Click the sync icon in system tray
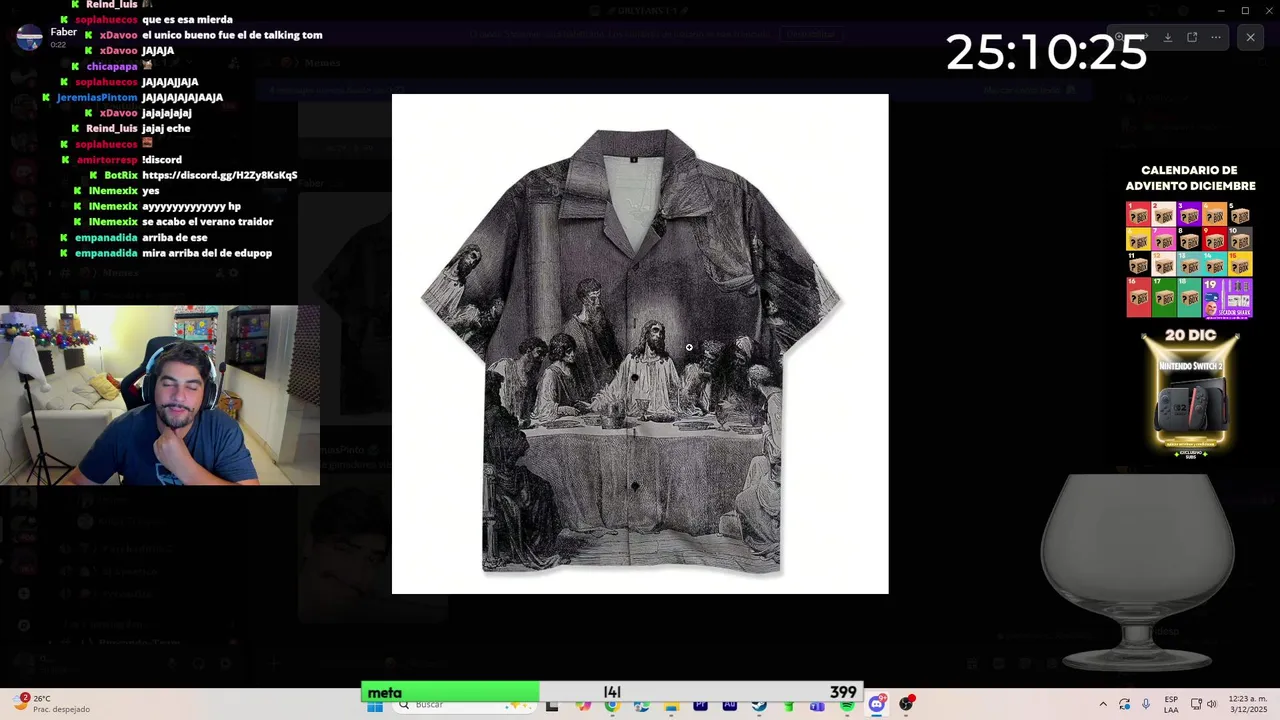 click(x=1124, y=704)
